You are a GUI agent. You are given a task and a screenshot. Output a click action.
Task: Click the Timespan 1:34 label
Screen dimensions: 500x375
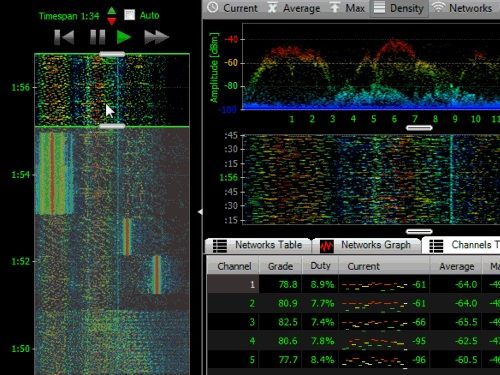(x=69, y=16)
